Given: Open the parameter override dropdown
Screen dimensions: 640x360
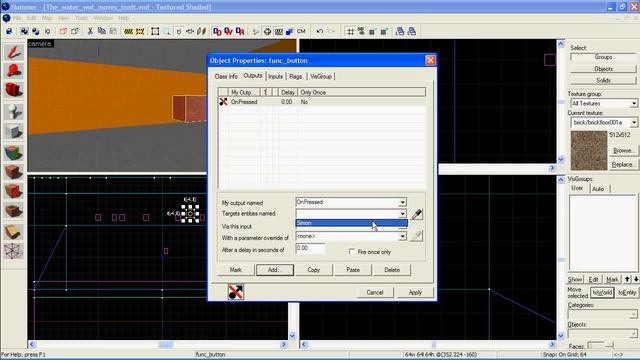Looking at the screenshot, I should pyautogui.click(x=402, y=236).
